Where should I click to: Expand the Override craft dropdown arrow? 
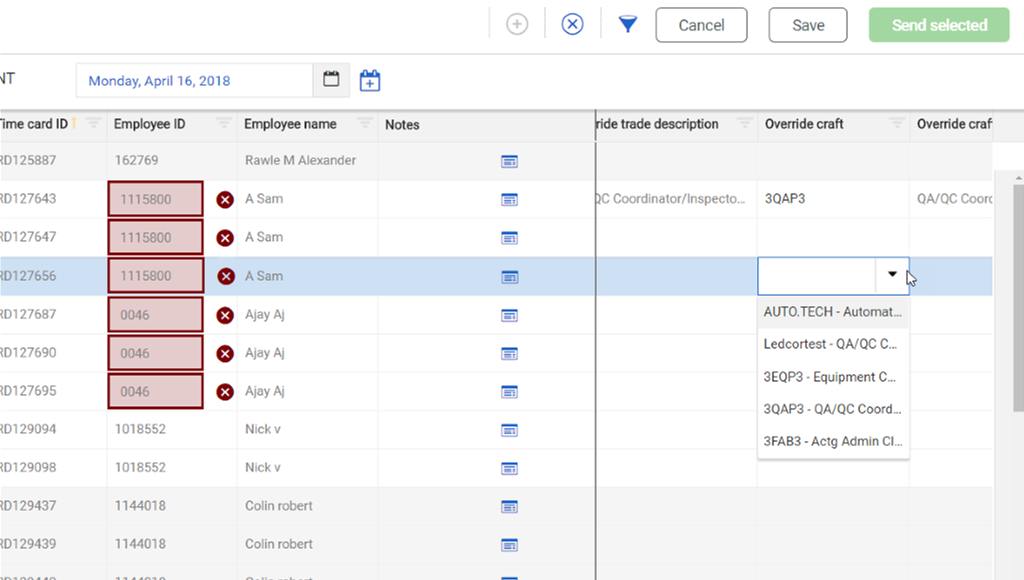tap(892, 275)
